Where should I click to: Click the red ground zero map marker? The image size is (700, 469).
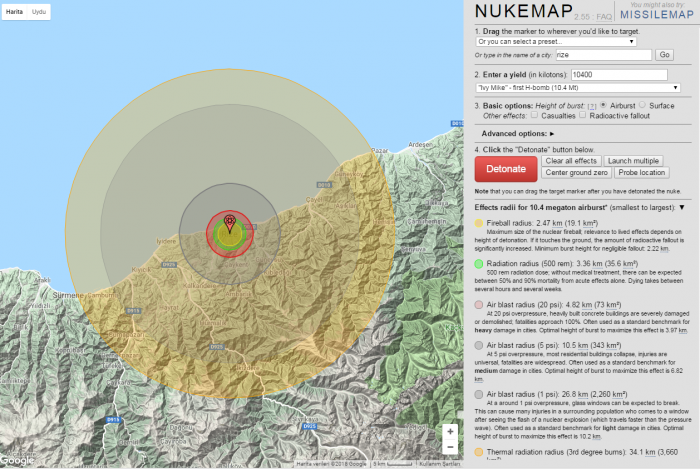[x=230, y=221]
